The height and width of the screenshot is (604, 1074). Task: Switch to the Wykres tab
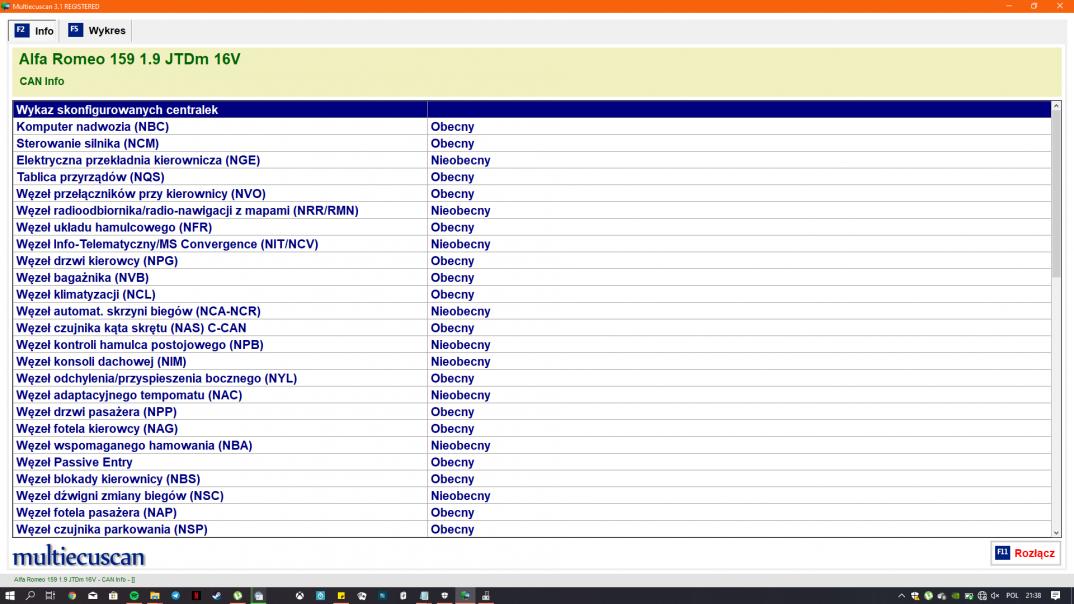[x=97, y=31]
